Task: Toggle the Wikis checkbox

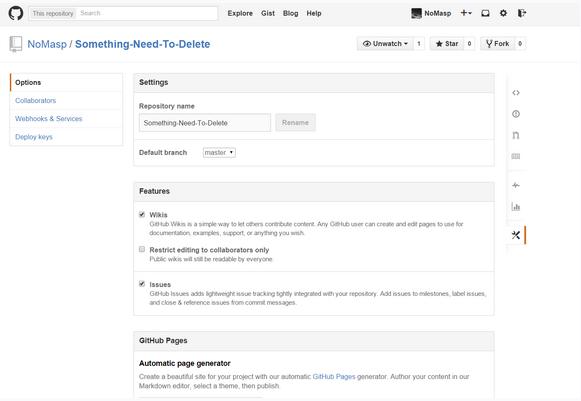Action: pyautogui.click(x=142, y=214)
